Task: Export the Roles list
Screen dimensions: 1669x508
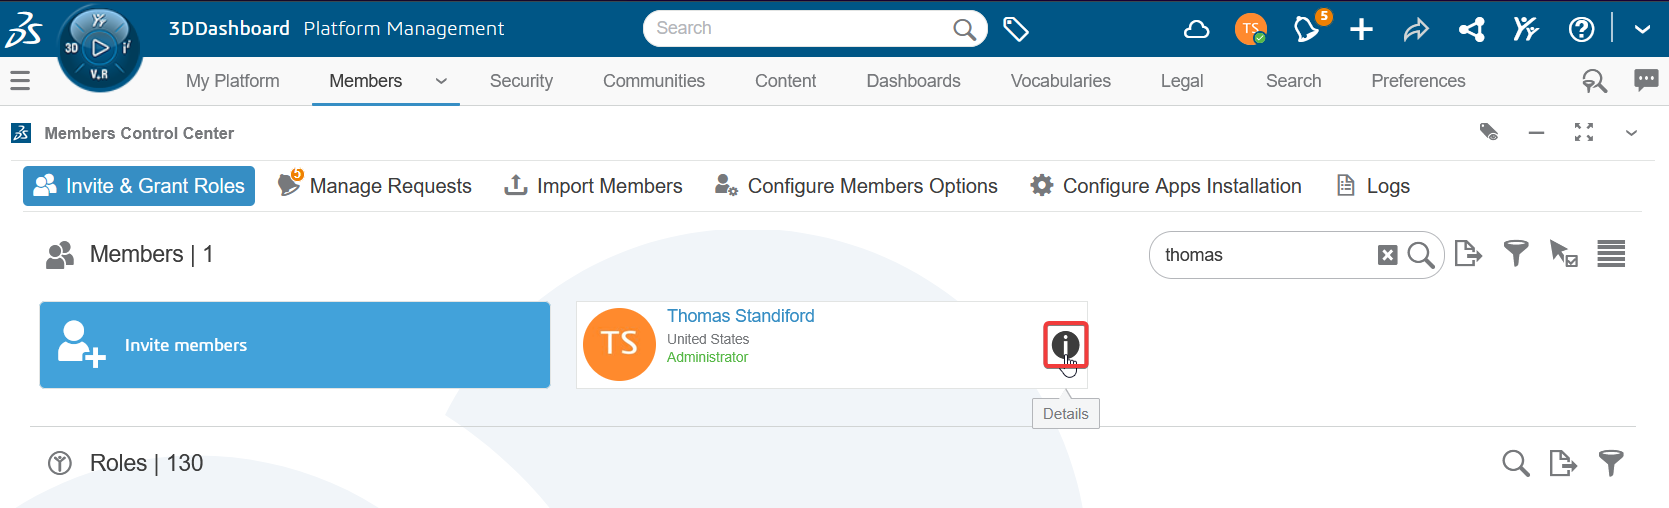Action: point(1563,463)
